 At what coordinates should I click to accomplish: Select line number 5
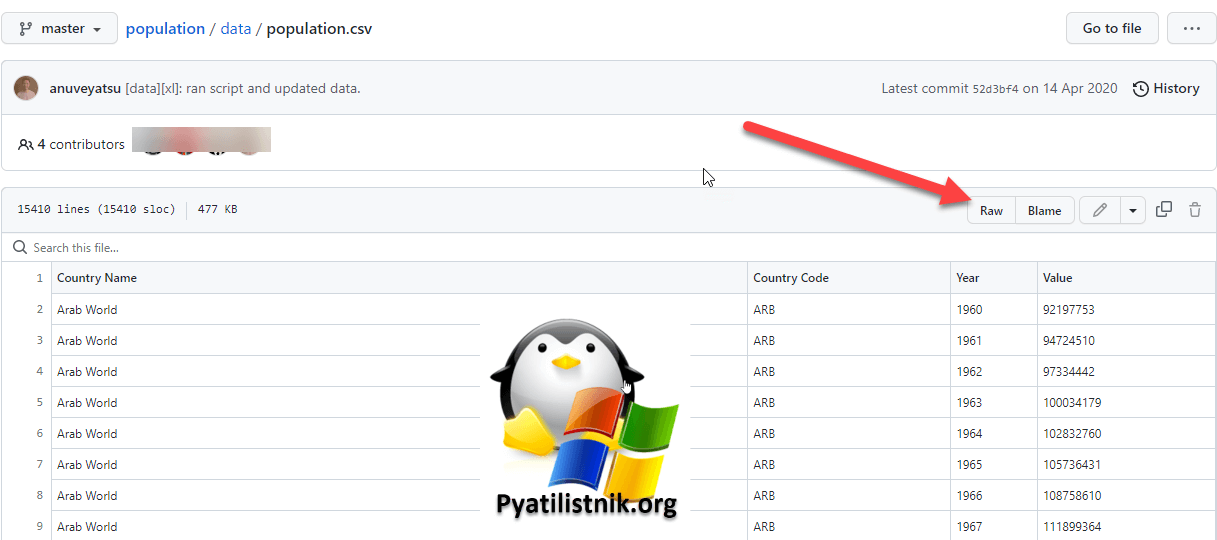click(40, 402)
